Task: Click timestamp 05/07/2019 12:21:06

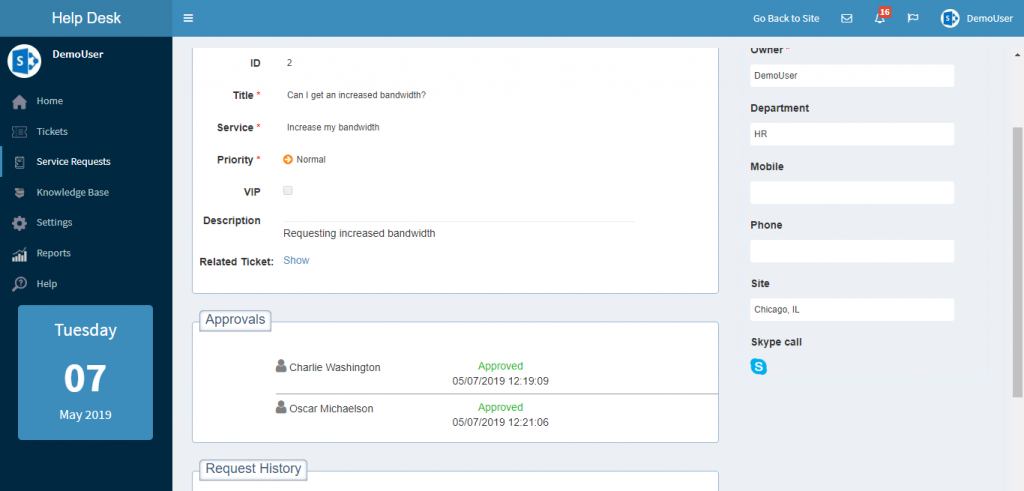Action: 500,422
